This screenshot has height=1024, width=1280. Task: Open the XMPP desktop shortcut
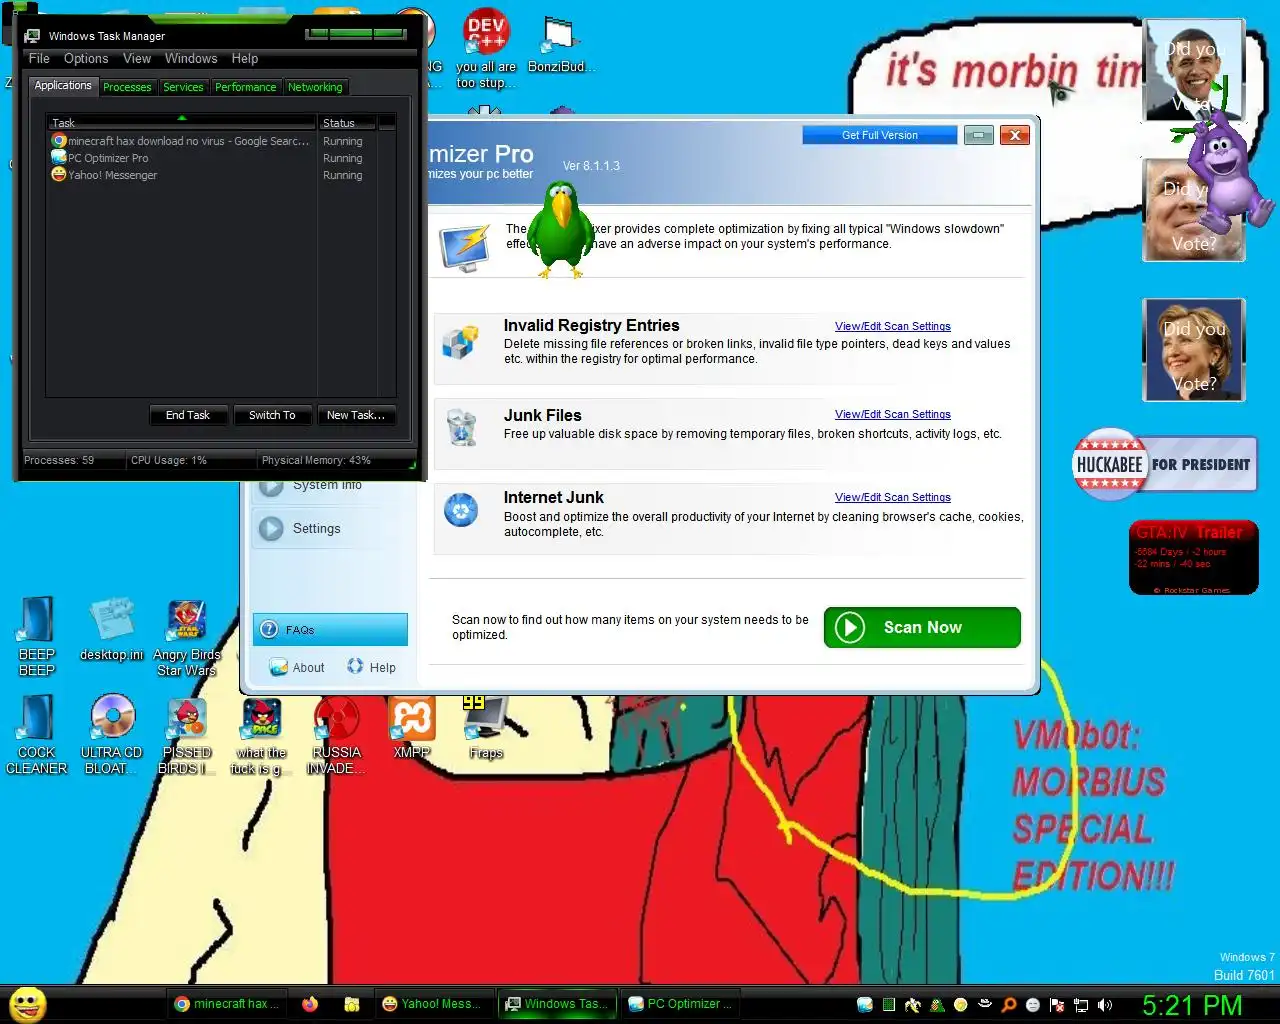pos(412,727)
